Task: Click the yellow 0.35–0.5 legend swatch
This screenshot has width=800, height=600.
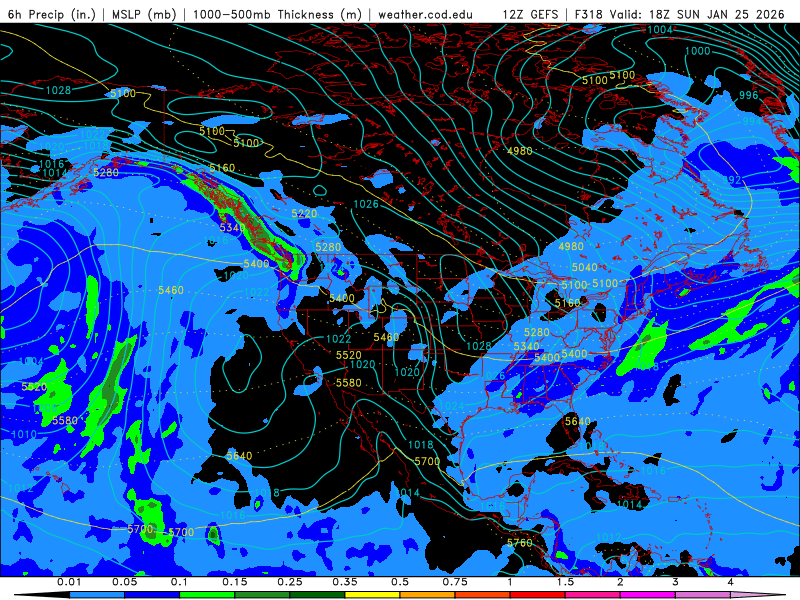Action: coord(372,595)
